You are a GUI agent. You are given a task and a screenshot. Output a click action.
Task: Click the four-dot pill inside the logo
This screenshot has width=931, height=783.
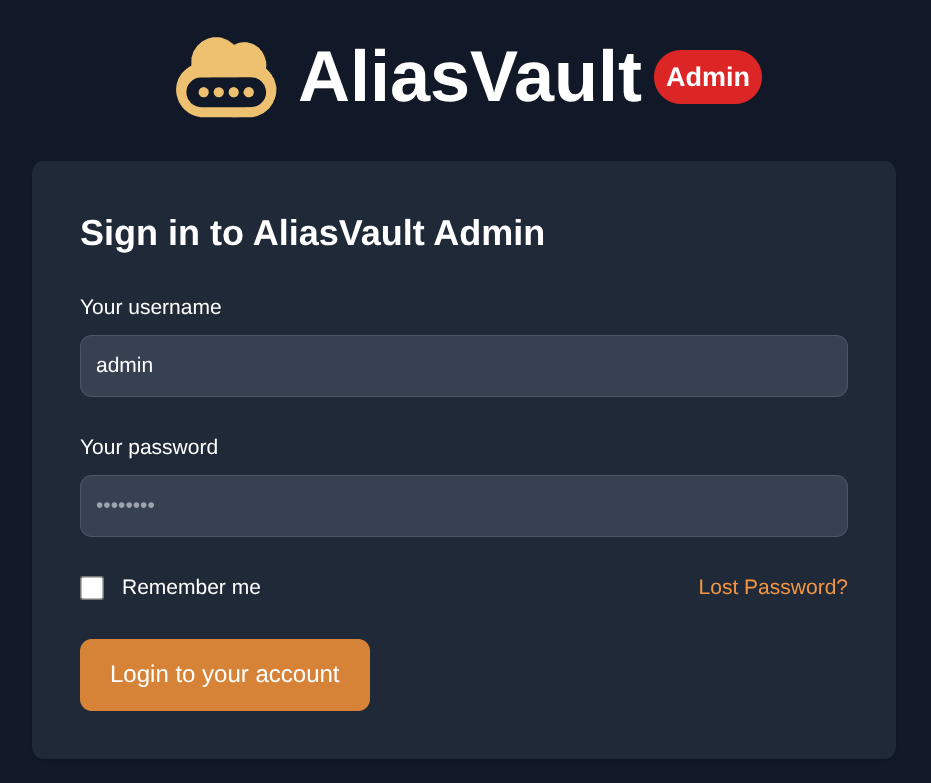[226, 92]
